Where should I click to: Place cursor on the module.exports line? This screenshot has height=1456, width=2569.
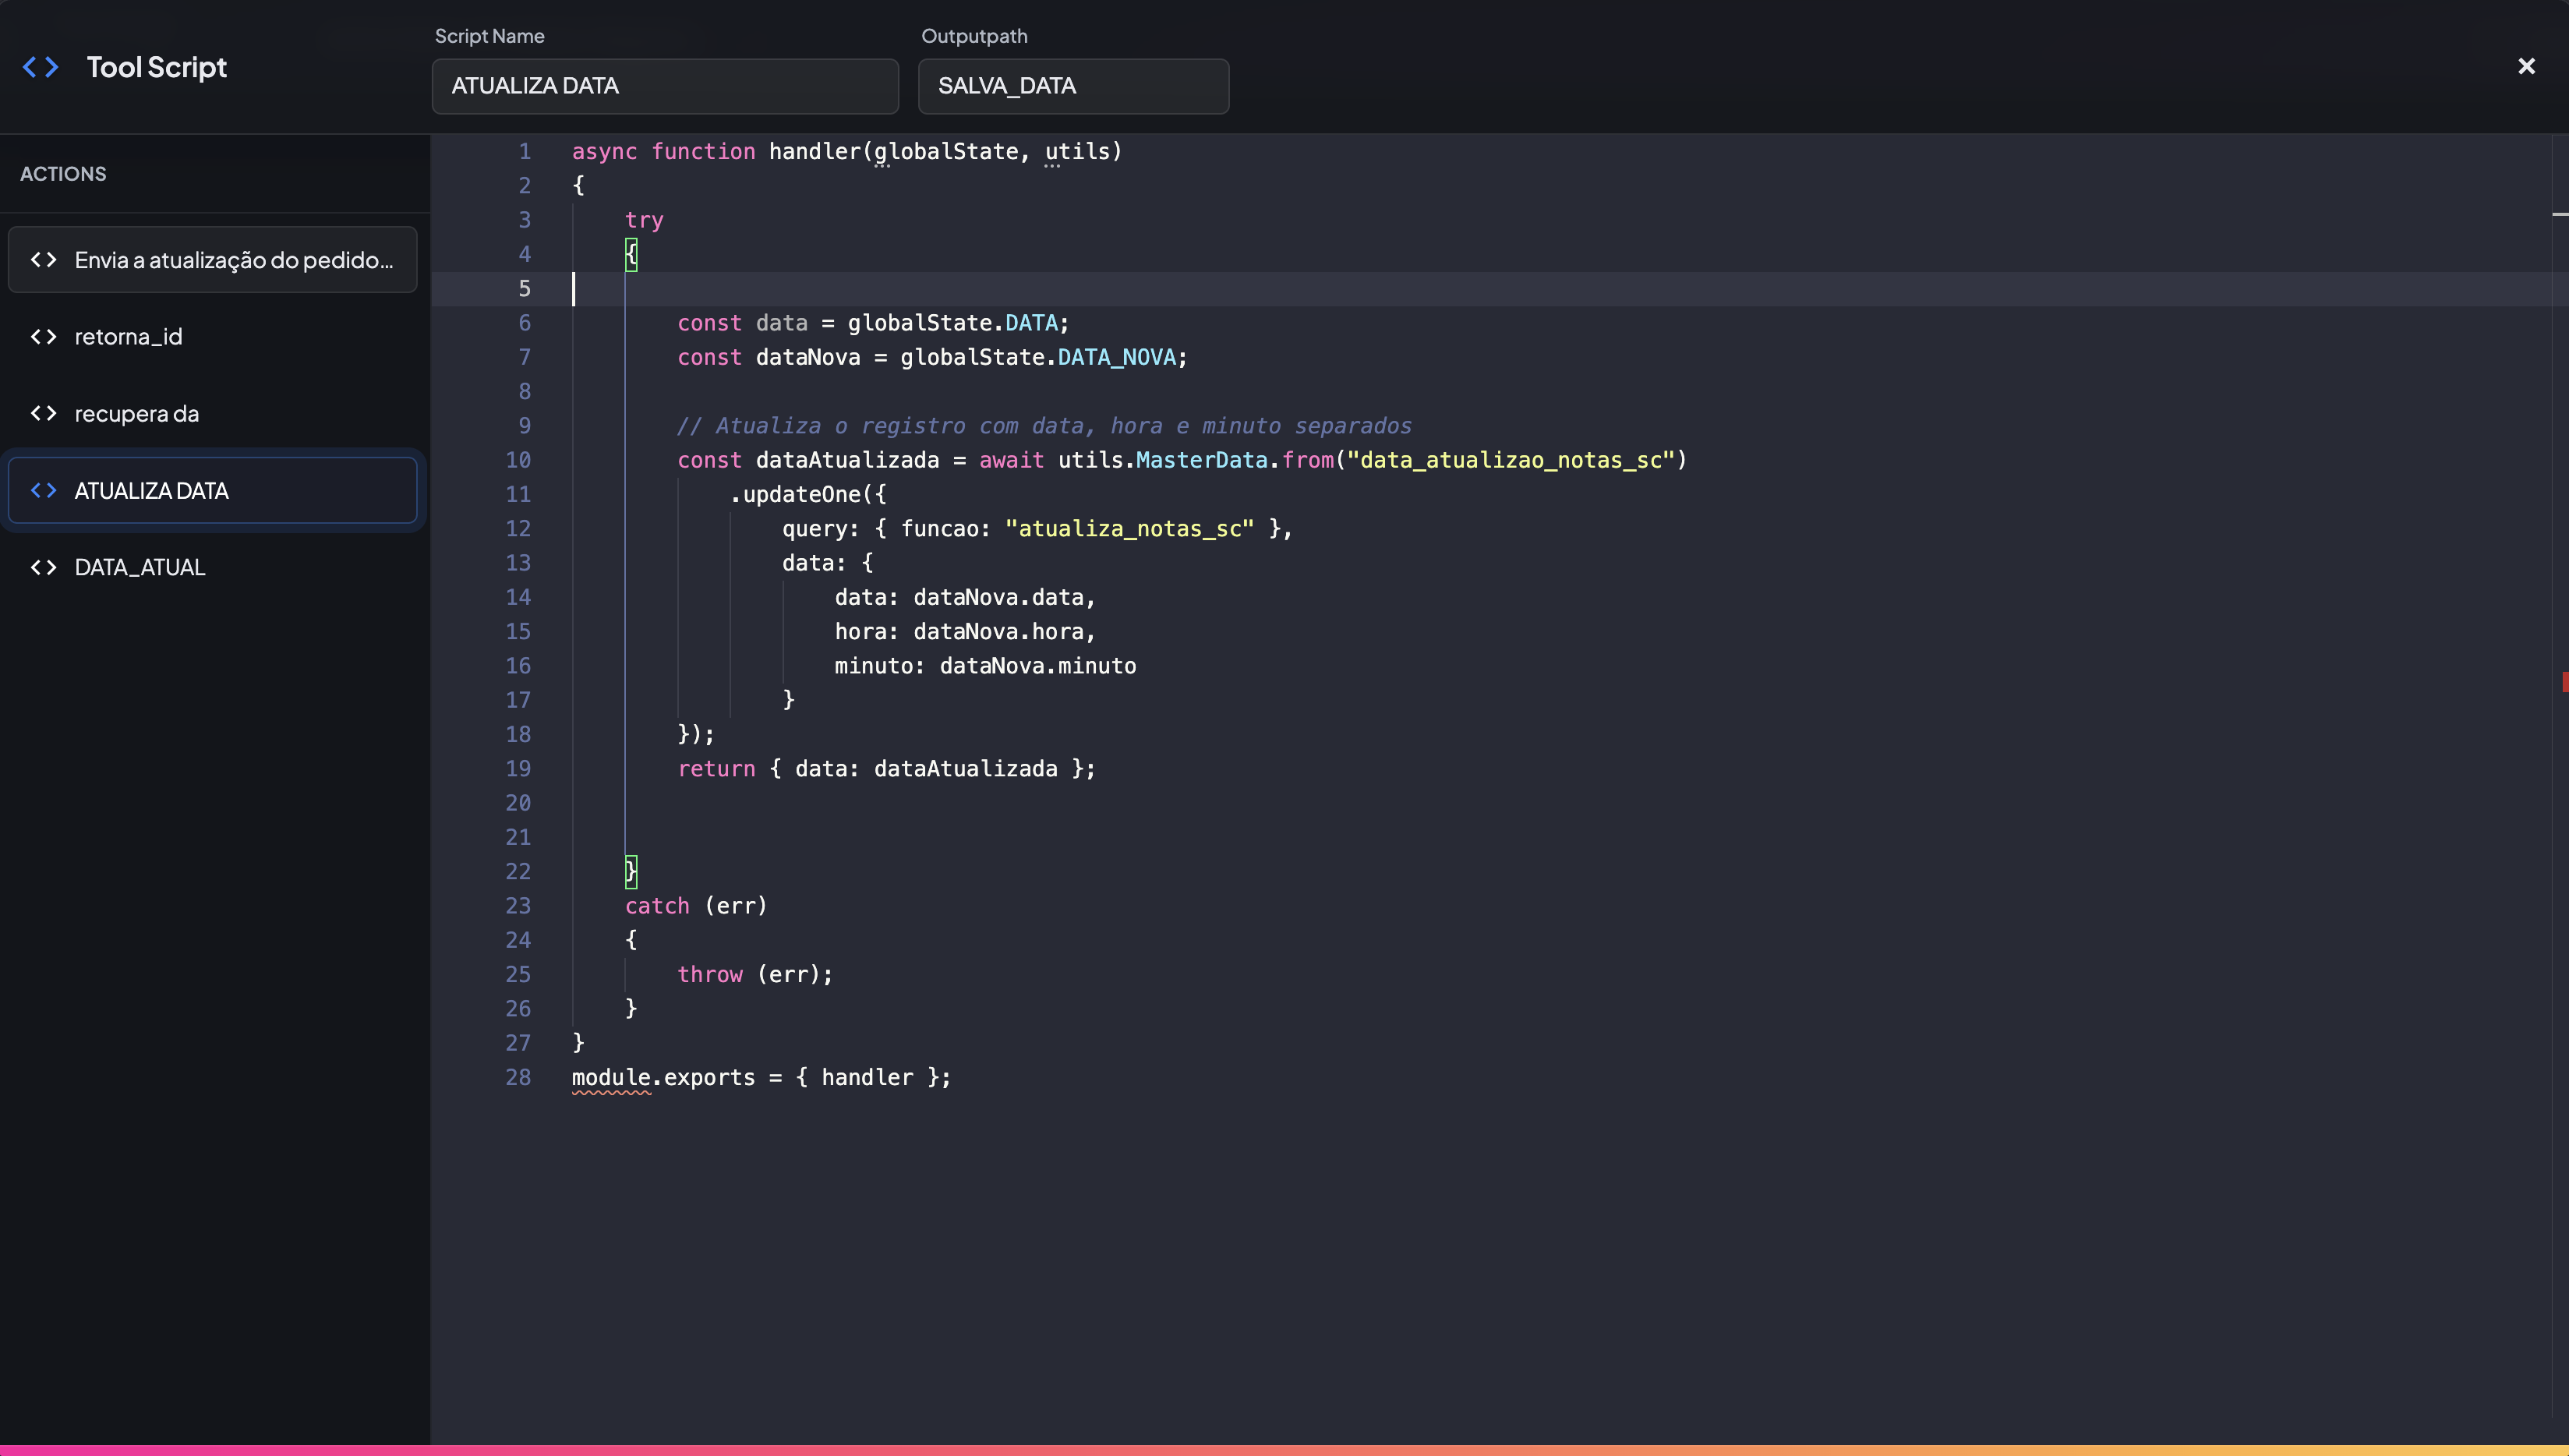click(760, 1077)
